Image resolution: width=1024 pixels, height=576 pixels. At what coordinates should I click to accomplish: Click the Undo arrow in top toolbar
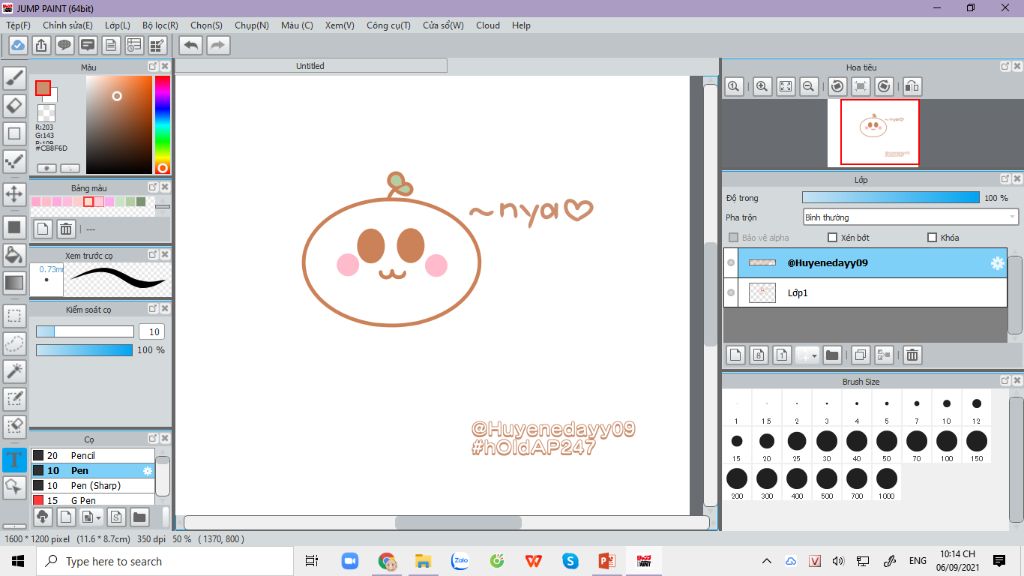tap(190, 45)
